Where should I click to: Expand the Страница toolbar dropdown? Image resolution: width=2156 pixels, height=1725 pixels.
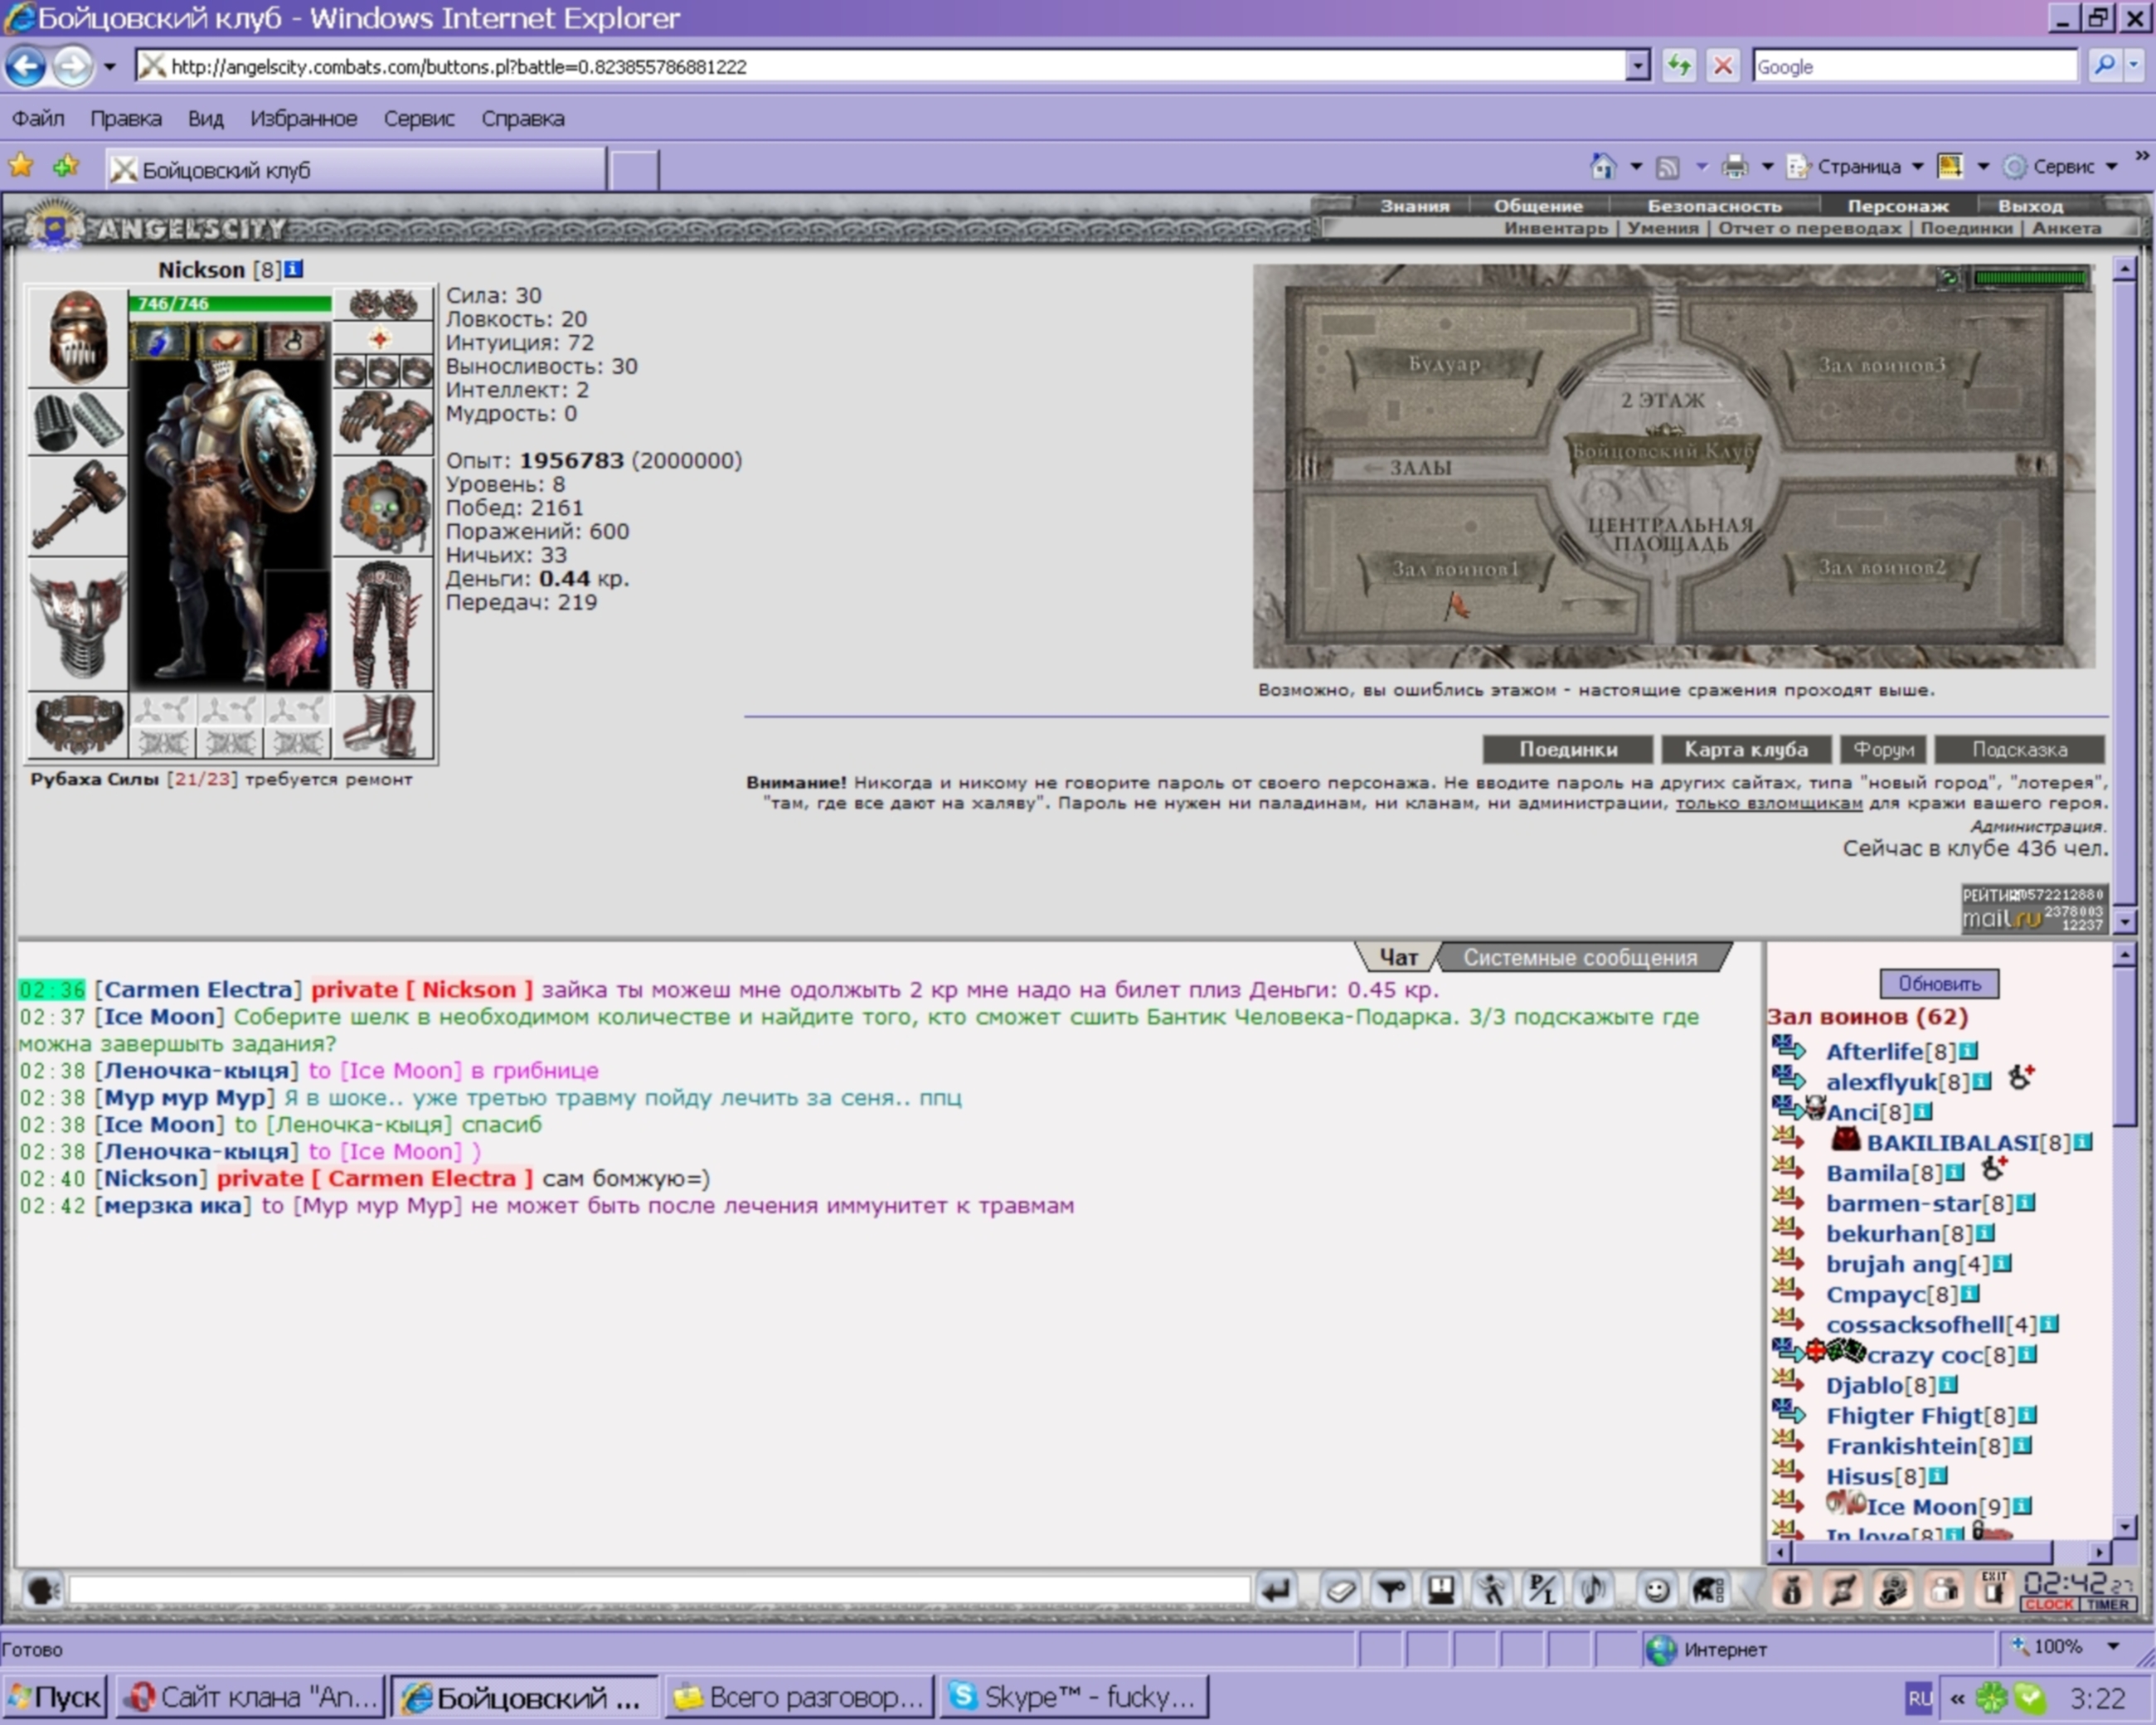coord(1917,166)
